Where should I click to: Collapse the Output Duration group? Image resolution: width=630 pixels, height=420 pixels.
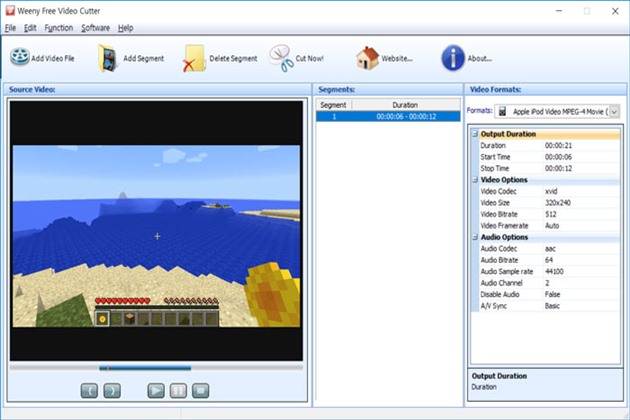click(x=475, y=134)
